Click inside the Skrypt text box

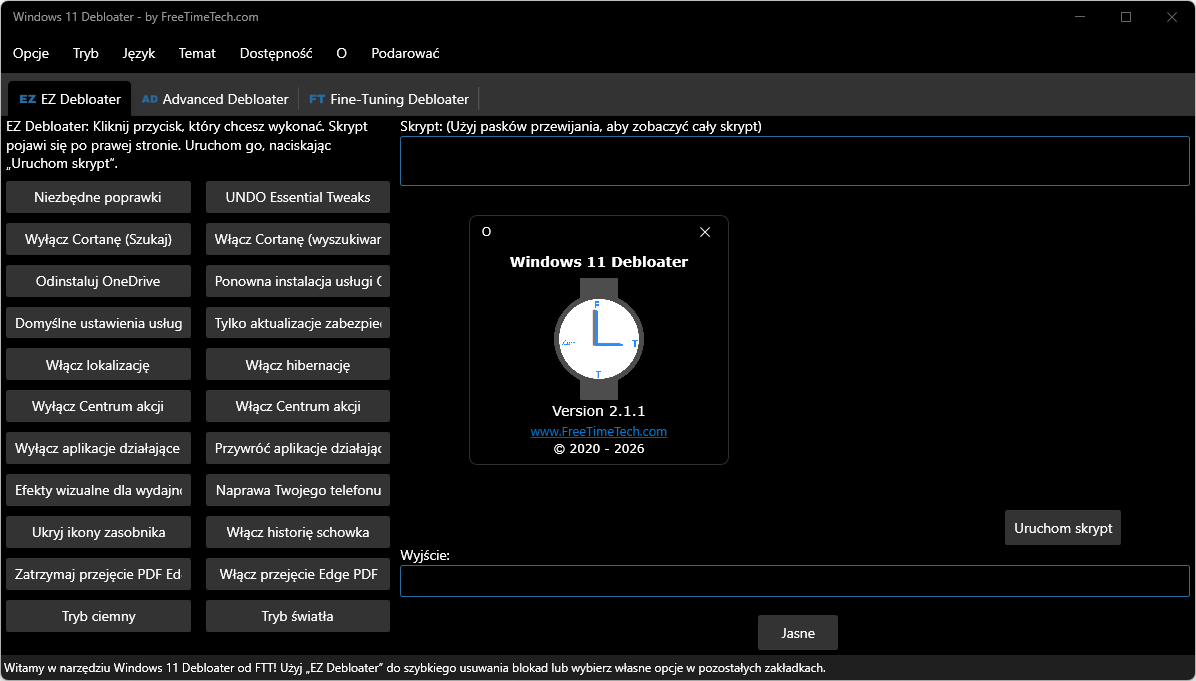click(x=794, y=161)
